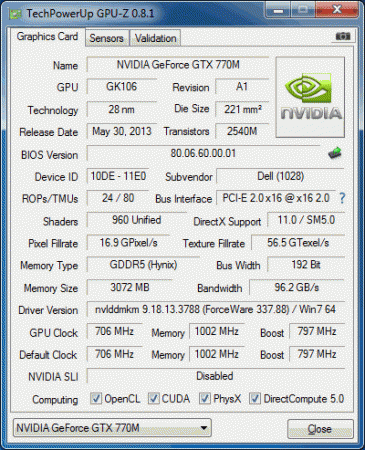The image size is (365, 450).
Task: Click the camera screenshot icon
Action: tap(343, 36)
